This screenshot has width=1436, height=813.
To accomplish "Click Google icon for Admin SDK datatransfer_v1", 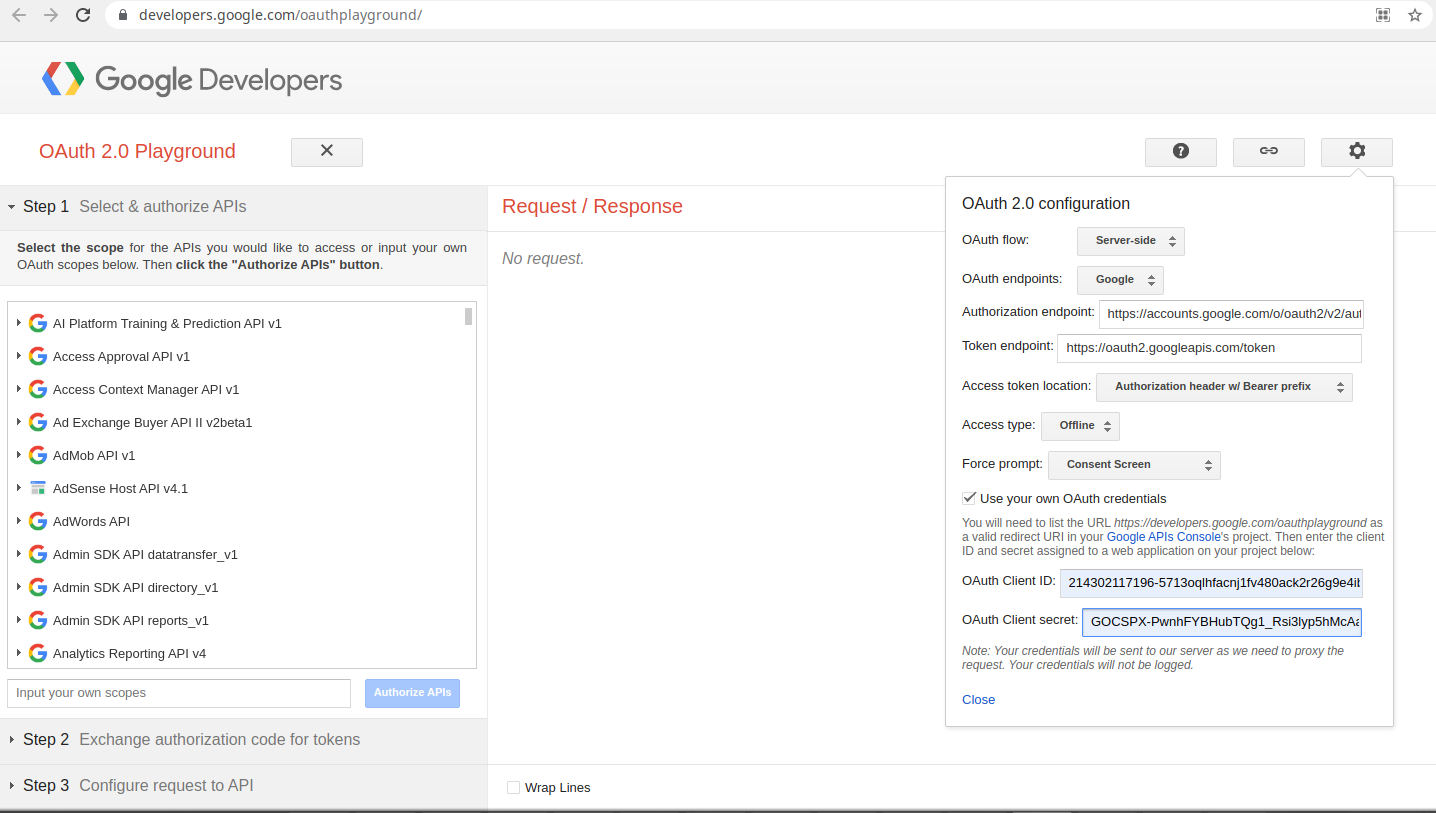I will (38, 554).
